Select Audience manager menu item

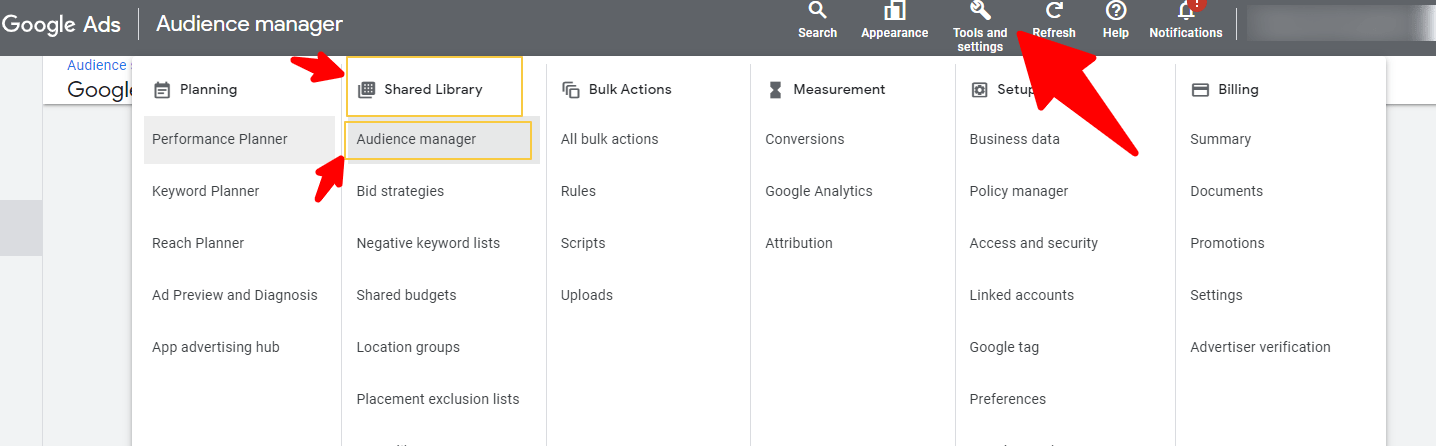(416, 139)
